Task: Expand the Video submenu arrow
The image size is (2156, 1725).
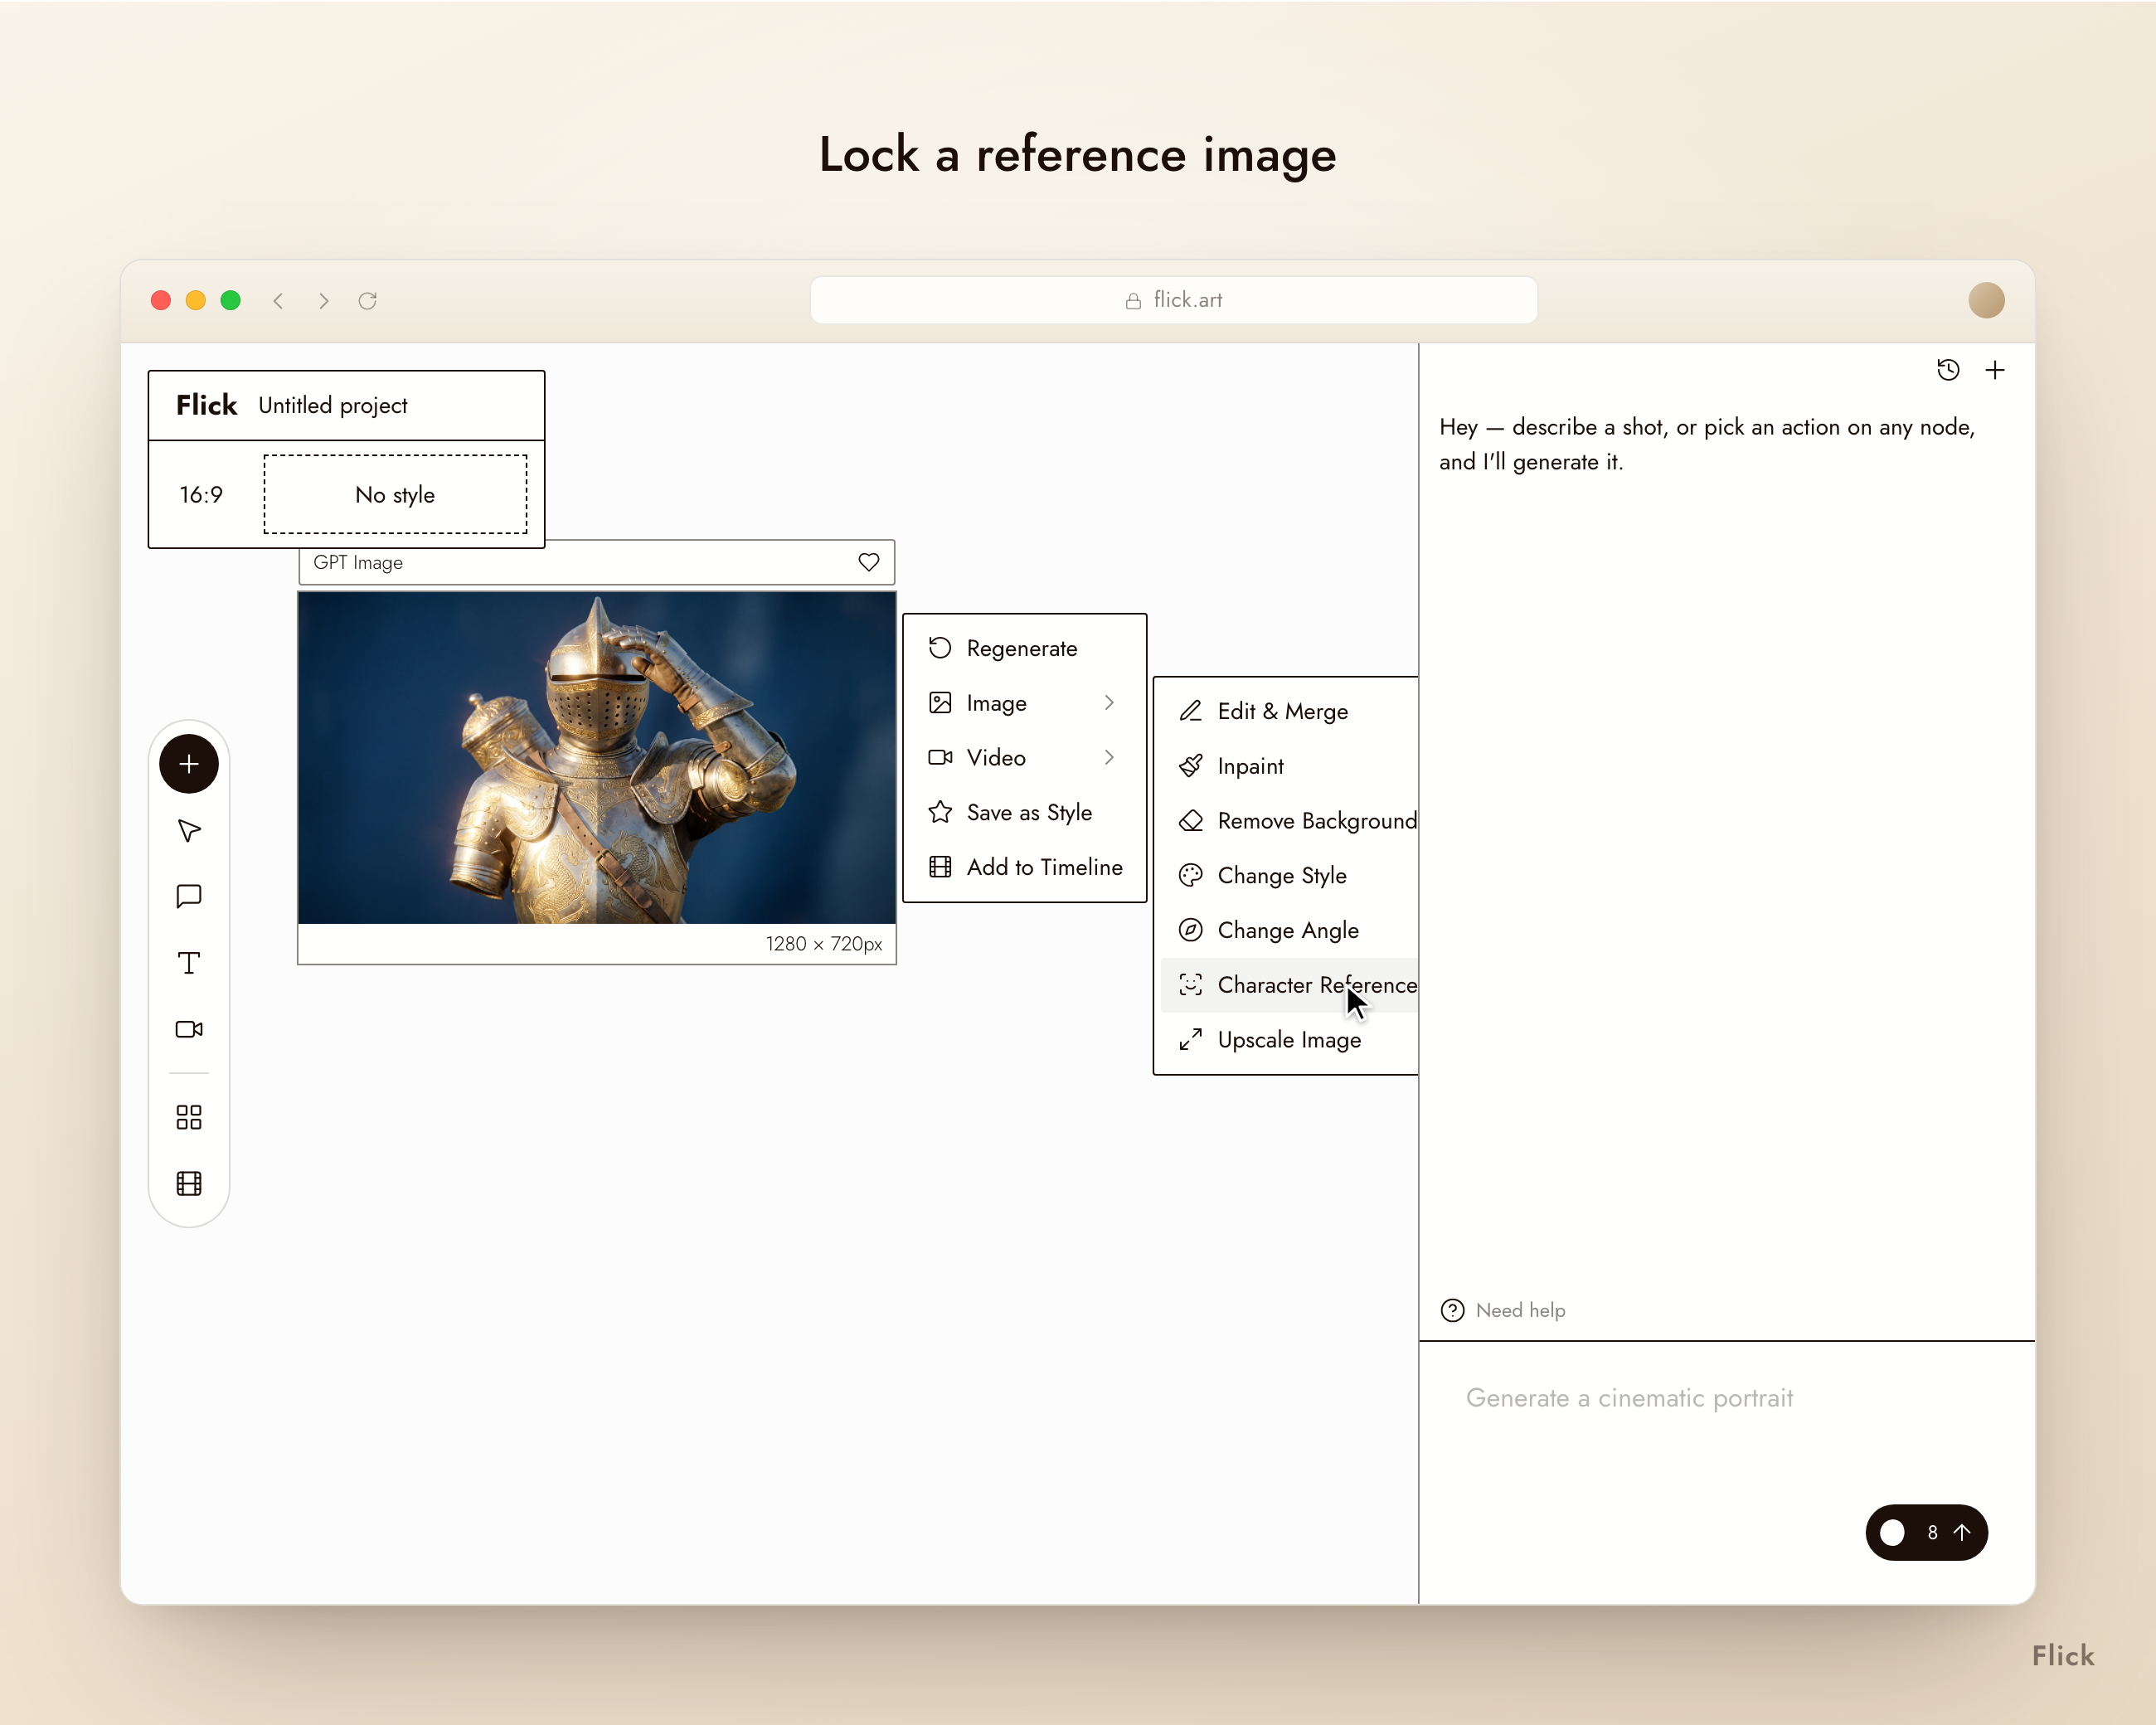Action: 1109,757
